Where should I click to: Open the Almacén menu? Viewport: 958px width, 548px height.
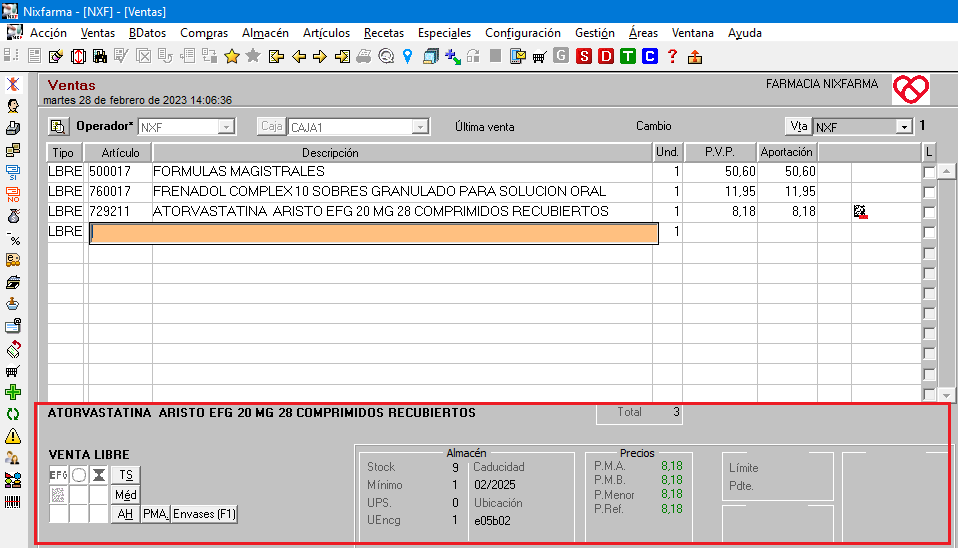pos(265,33)
